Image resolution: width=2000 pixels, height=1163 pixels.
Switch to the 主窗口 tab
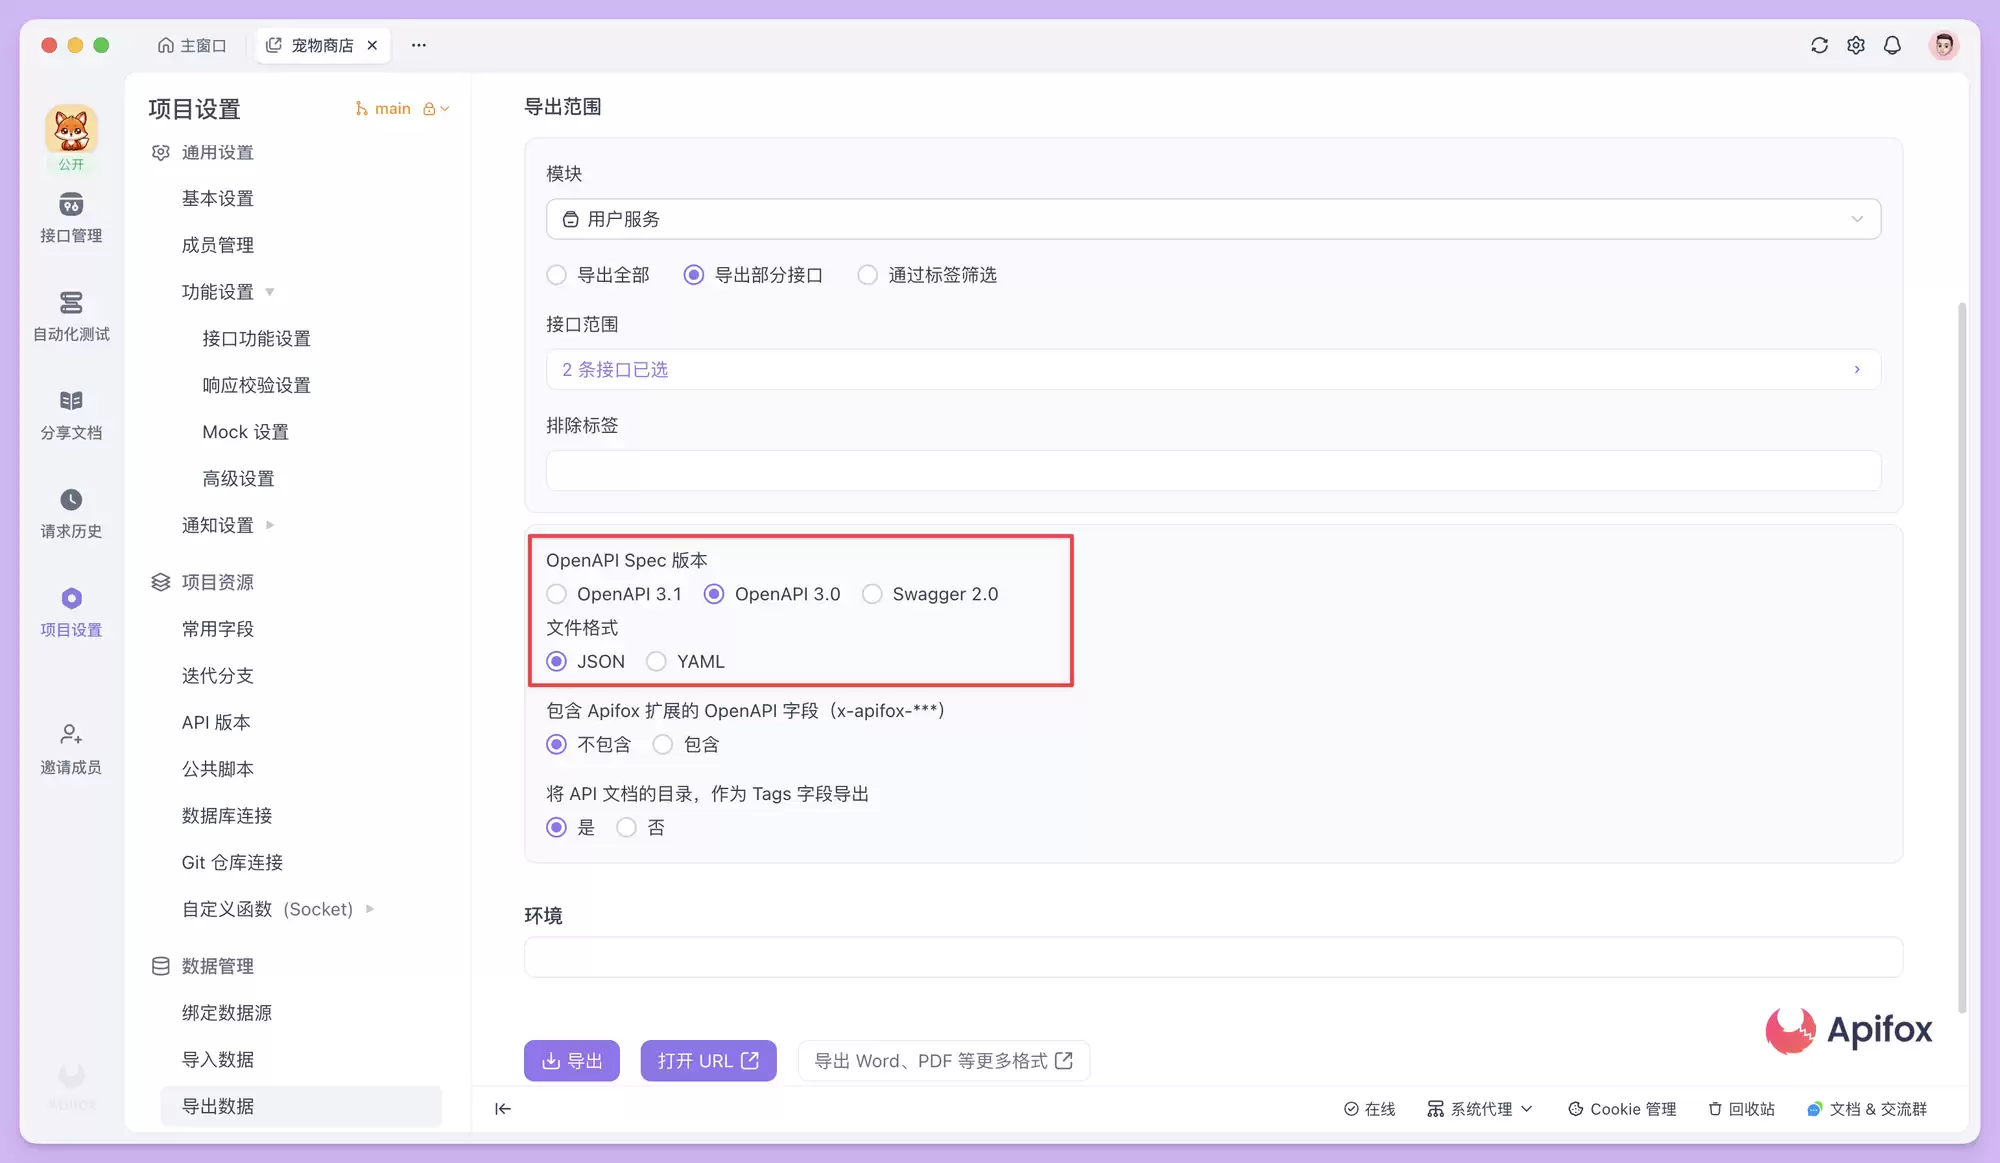tap(192, 45)
